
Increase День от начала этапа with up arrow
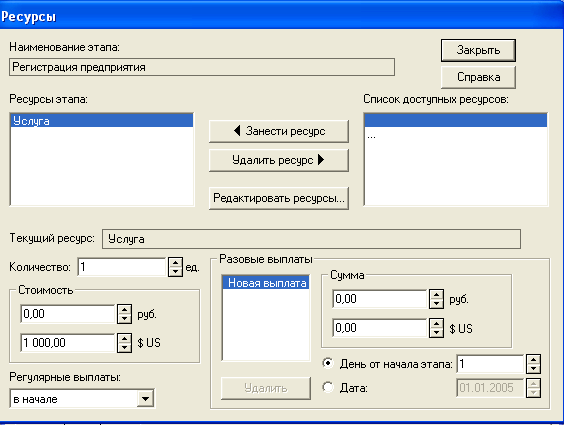pos(533,359)
